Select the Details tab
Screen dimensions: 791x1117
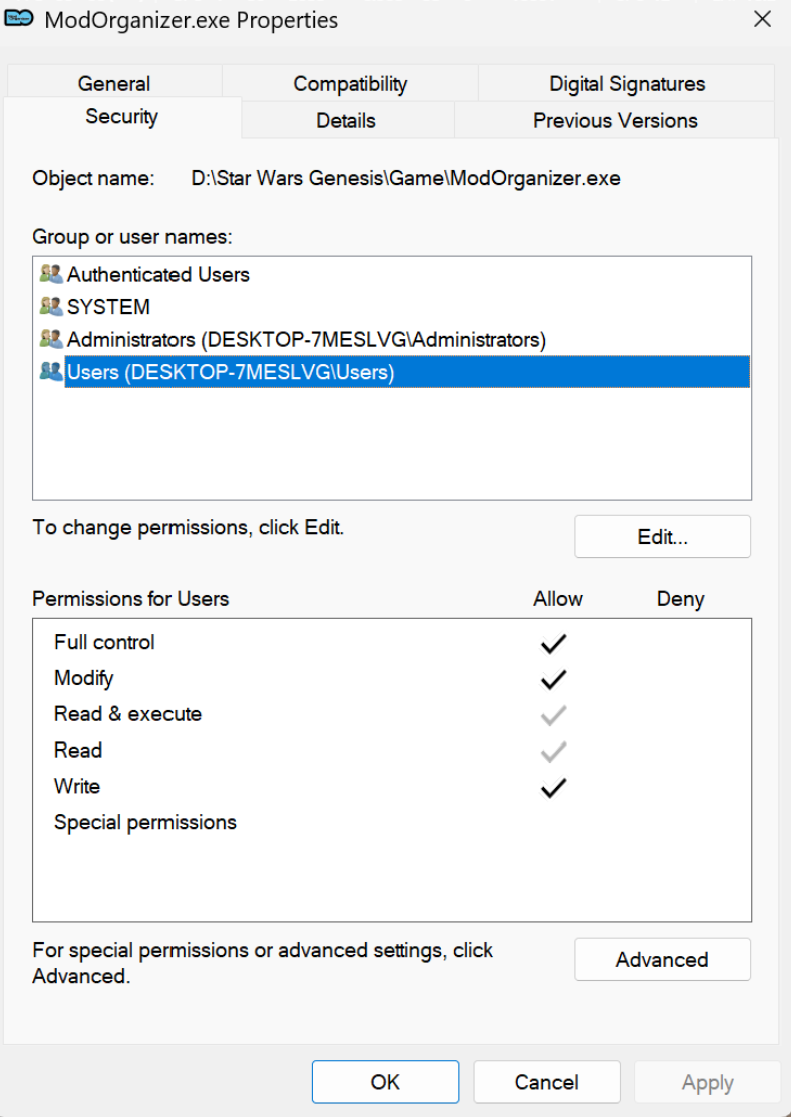tap(346, 121)
